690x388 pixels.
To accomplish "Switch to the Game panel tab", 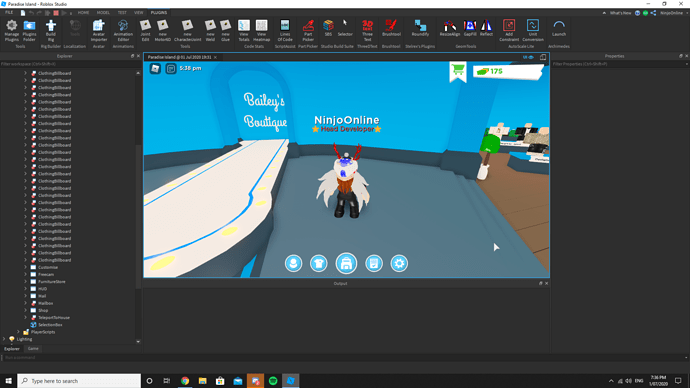I will (x=33, y=348).
